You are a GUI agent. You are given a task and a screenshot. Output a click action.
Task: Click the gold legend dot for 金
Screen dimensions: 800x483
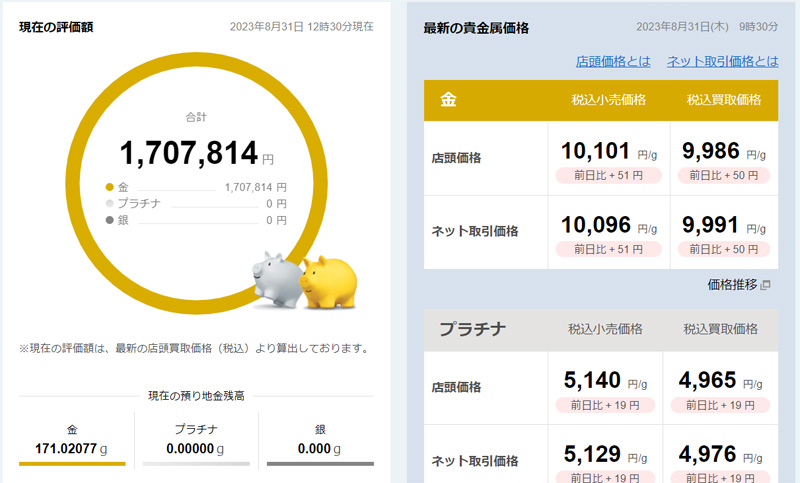(109, 187)
